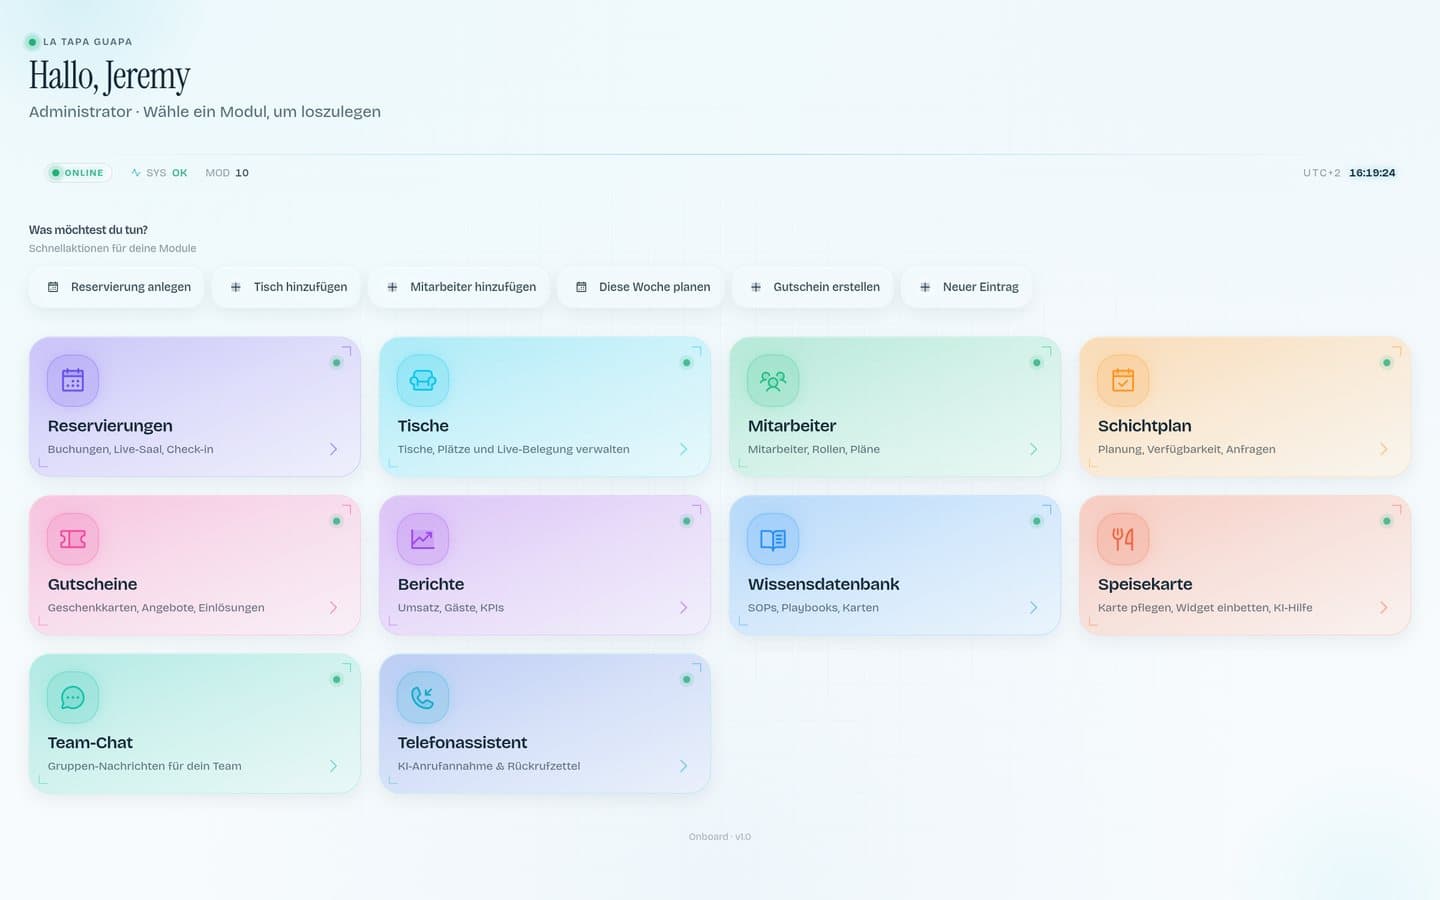Click plus icon in Mitarbeiter hinzufügen
1440x900 pixels.
392,287
